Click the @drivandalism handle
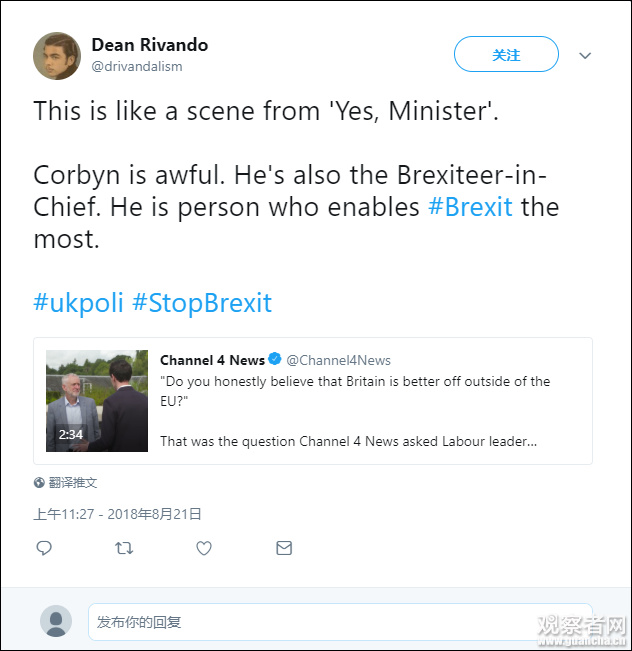Screen dimensions: 632x651 [137, 66]
